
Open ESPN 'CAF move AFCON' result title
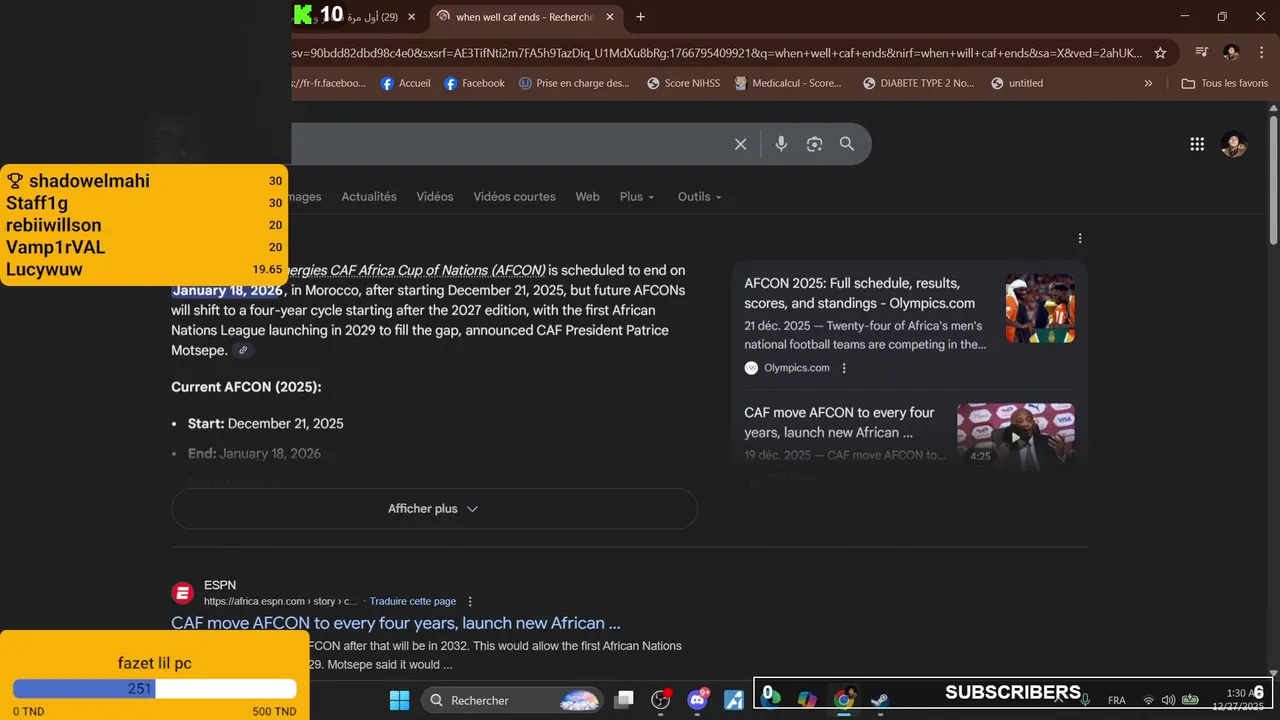(396, 623)
